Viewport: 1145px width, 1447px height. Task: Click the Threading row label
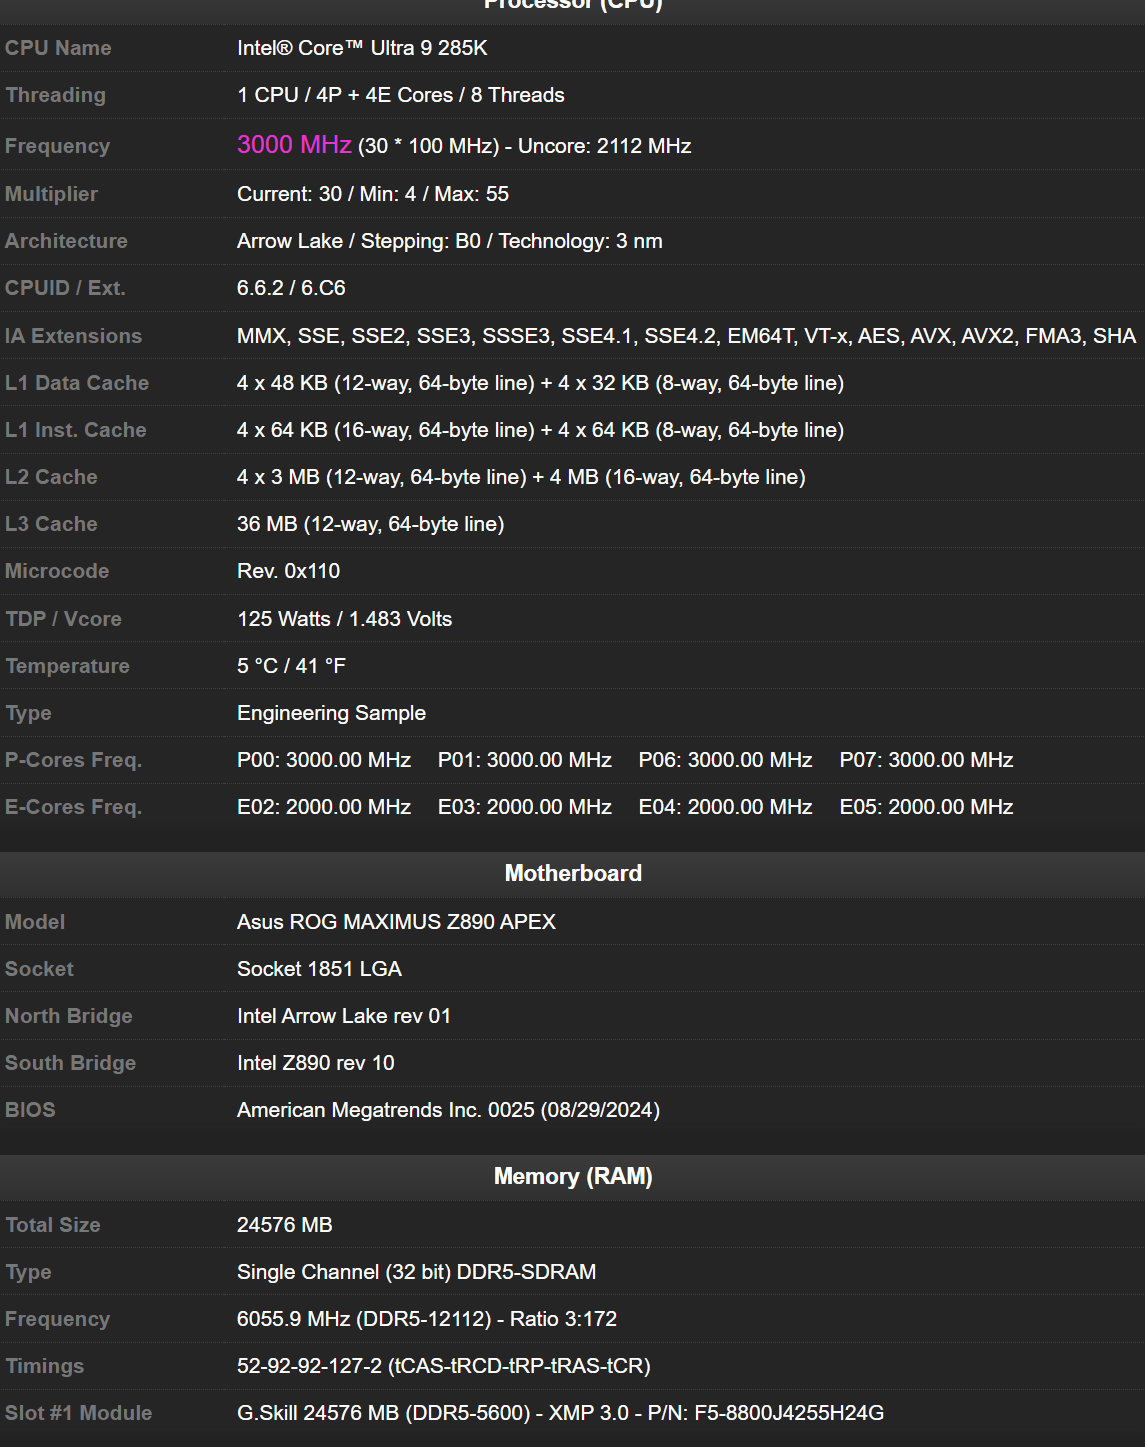pos(55,95)
